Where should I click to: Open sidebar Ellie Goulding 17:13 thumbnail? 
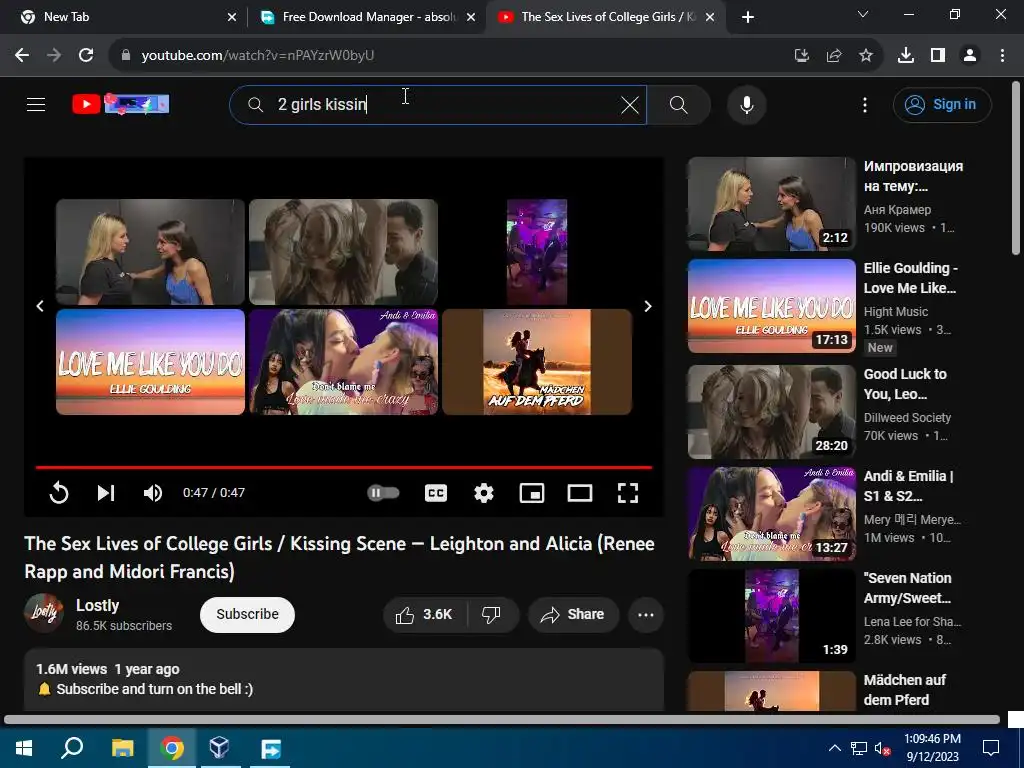pyautogui.click(x=771, y=306)
